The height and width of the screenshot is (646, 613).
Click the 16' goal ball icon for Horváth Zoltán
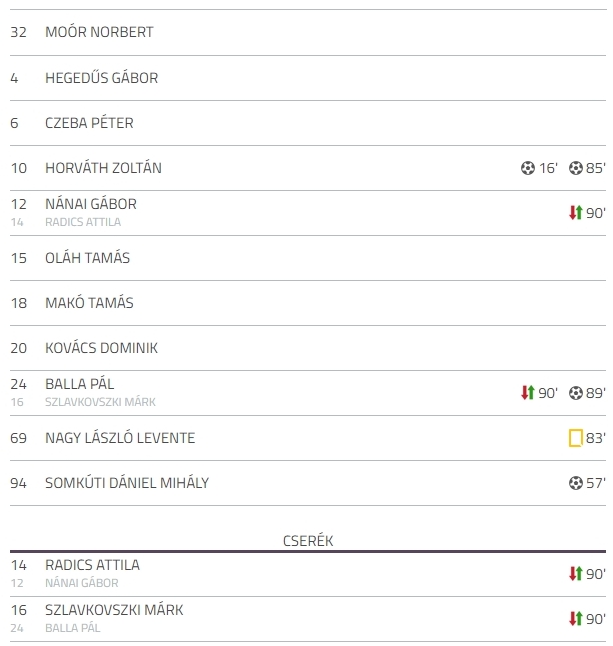pyautogui.click(x=527, y=168)
